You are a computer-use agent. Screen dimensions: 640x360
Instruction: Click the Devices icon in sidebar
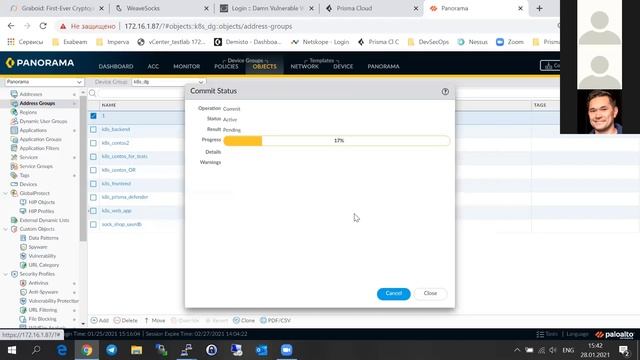[14, 184]
